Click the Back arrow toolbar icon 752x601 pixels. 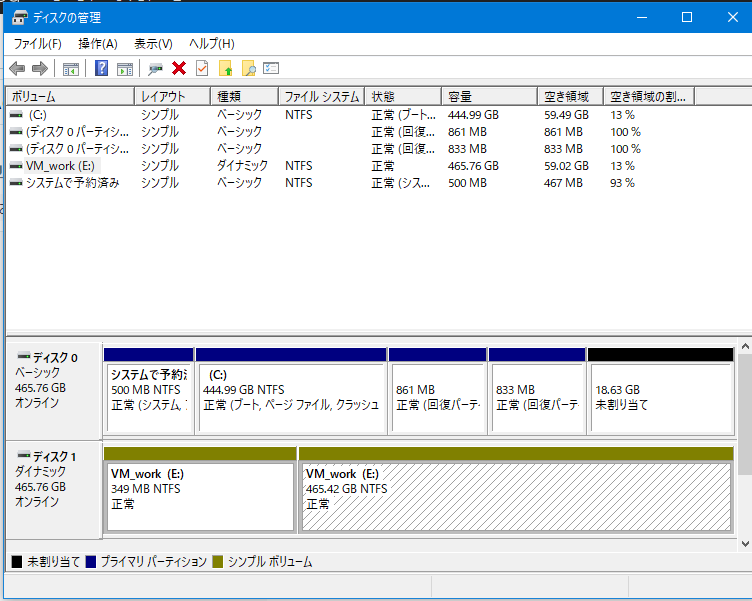[x=17, y=69]
